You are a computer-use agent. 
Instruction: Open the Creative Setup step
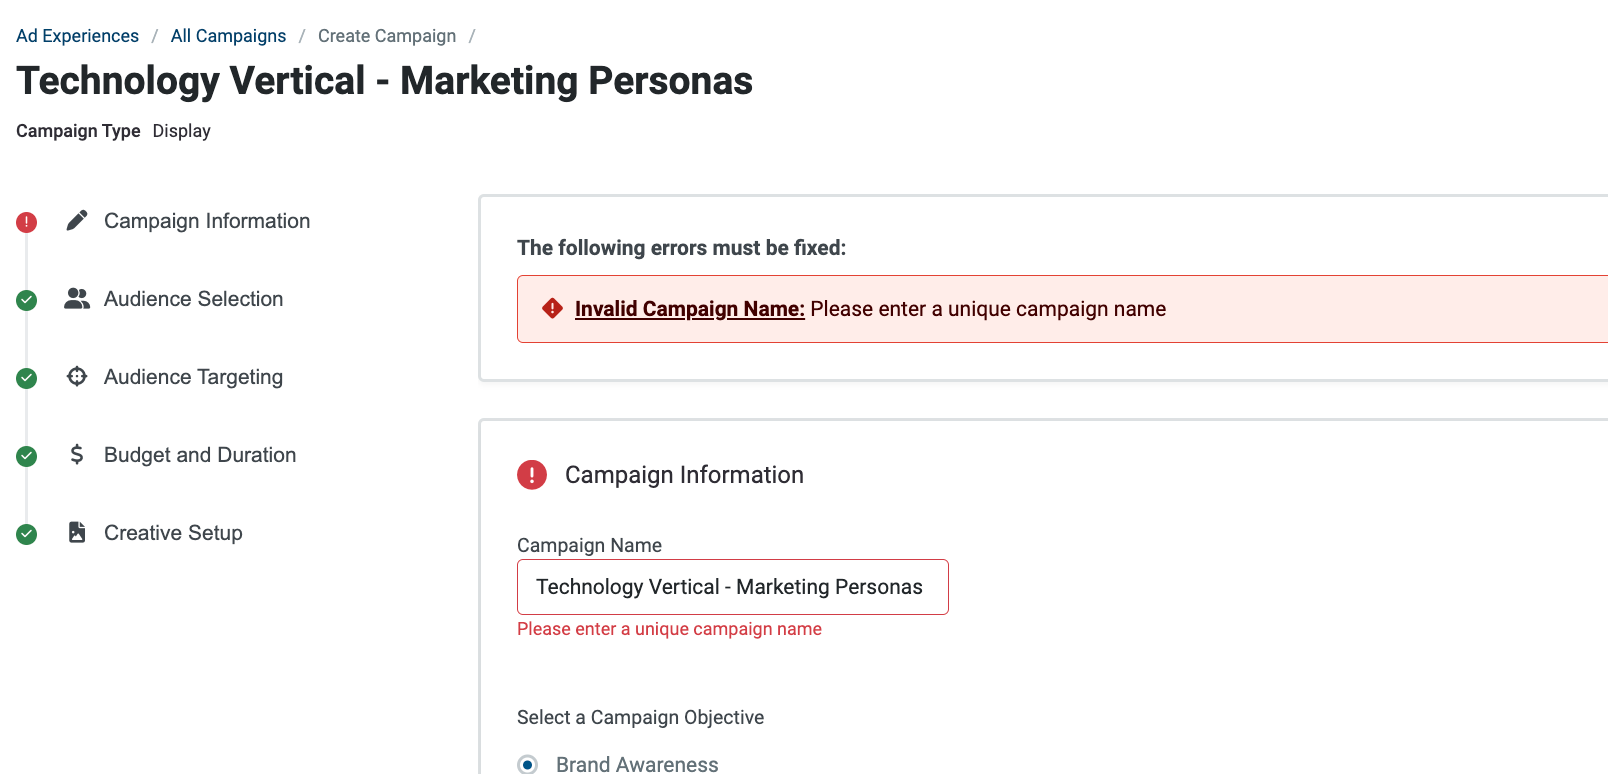[x=173, y=533]
